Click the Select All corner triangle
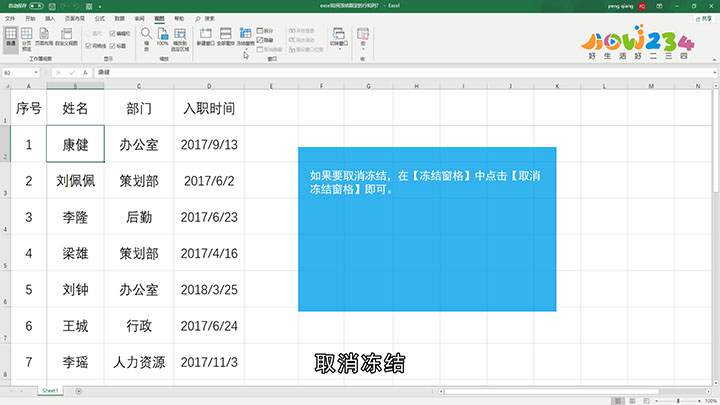The image size is (720, 405). pos(6,86)
